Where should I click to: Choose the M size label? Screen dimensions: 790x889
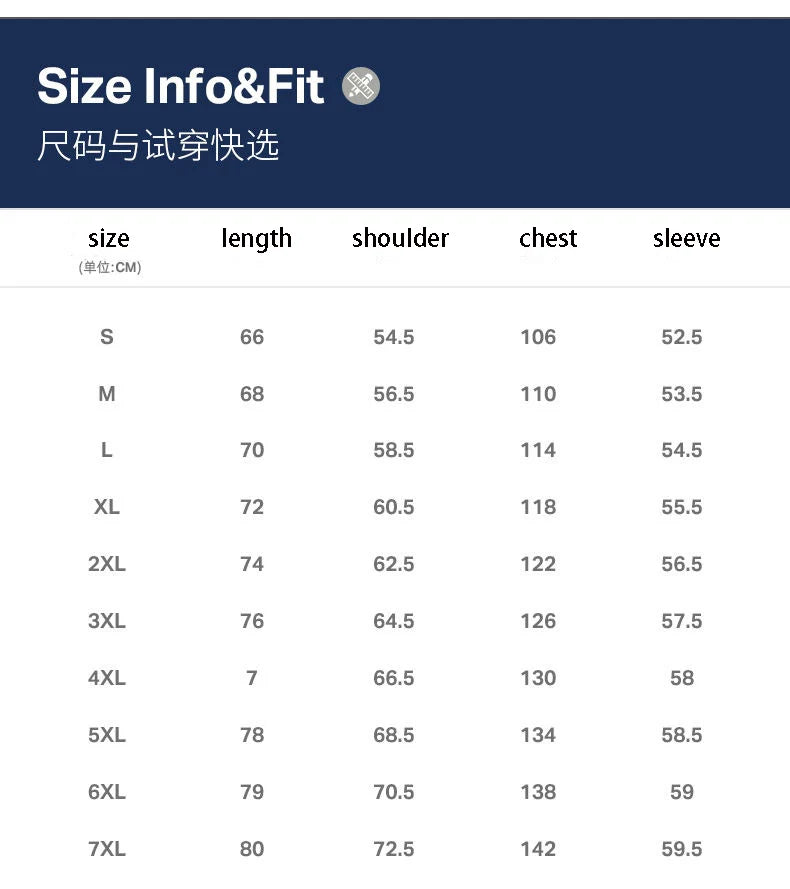click(107, 394)
